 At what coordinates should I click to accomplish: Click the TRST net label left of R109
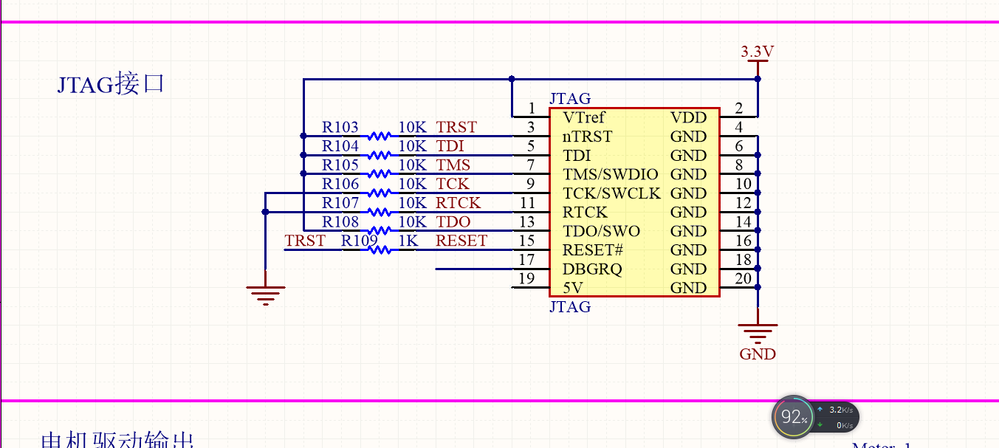tap(305, 241)
